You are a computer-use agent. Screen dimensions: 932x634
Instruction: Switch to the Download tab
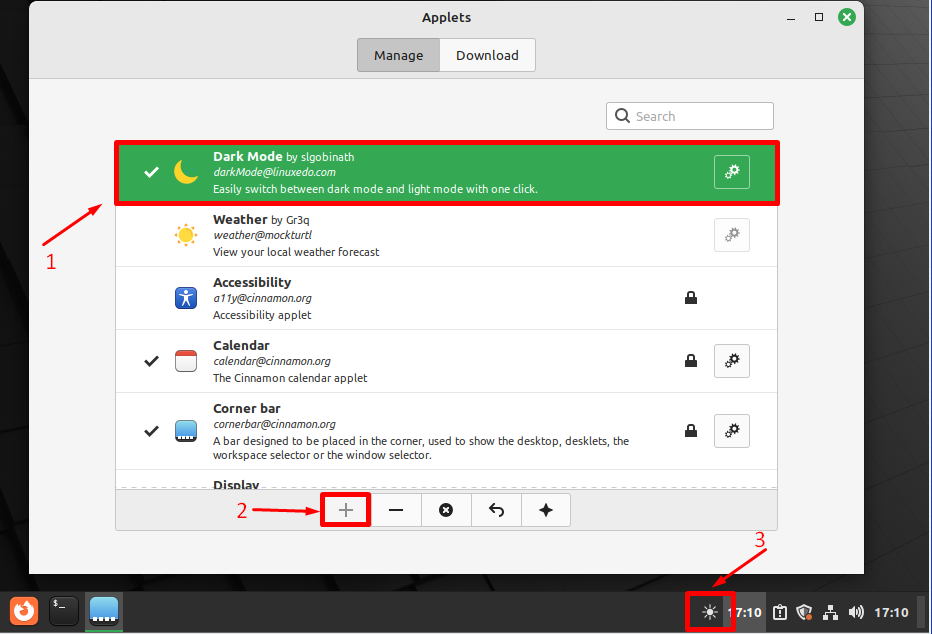pyautogui.click(x=487, y=56)
